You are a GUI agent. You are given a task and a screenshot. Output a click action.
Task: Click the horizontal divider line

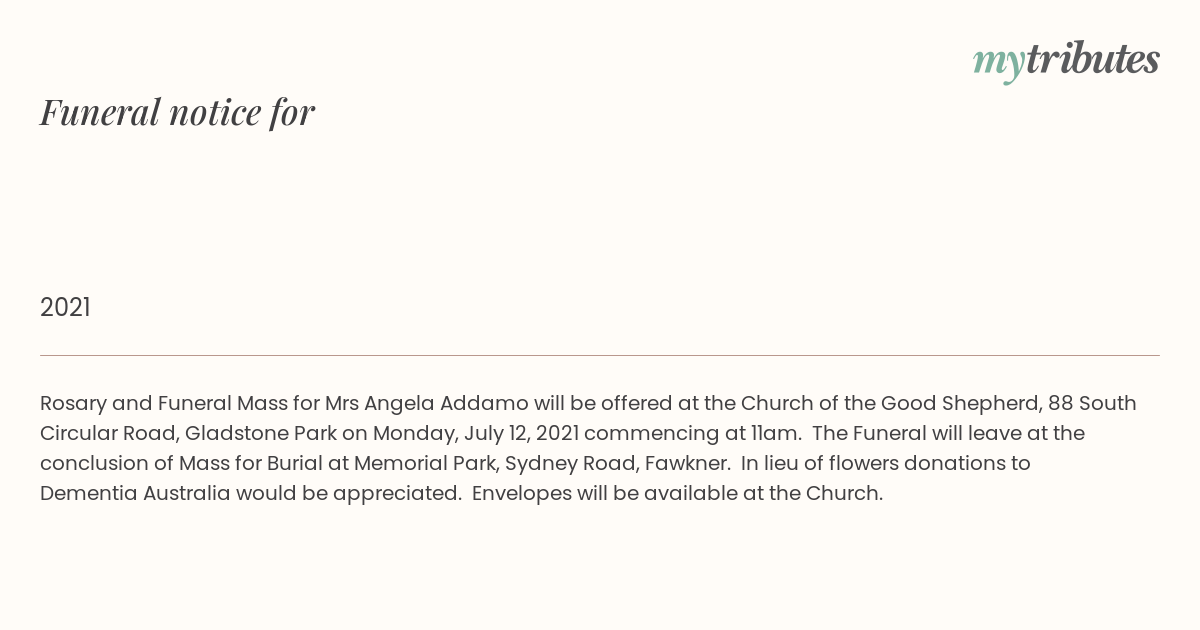pos(600,355)
